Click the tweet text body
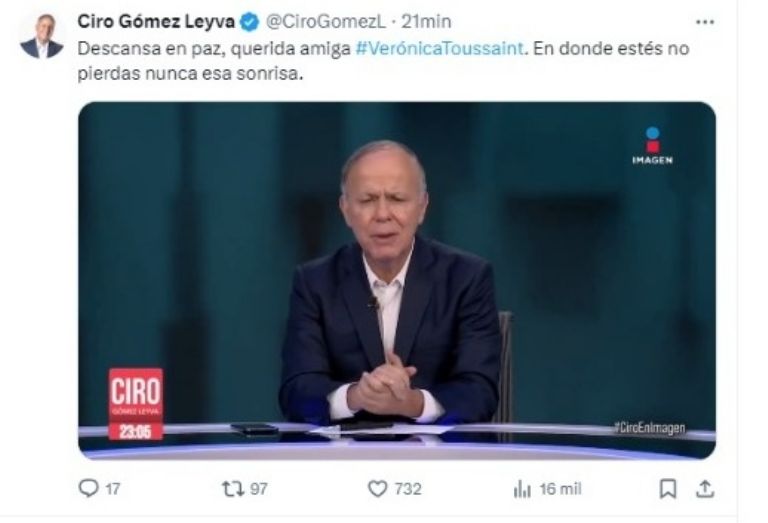Viewport: 768px width, 523px height. 383,61
